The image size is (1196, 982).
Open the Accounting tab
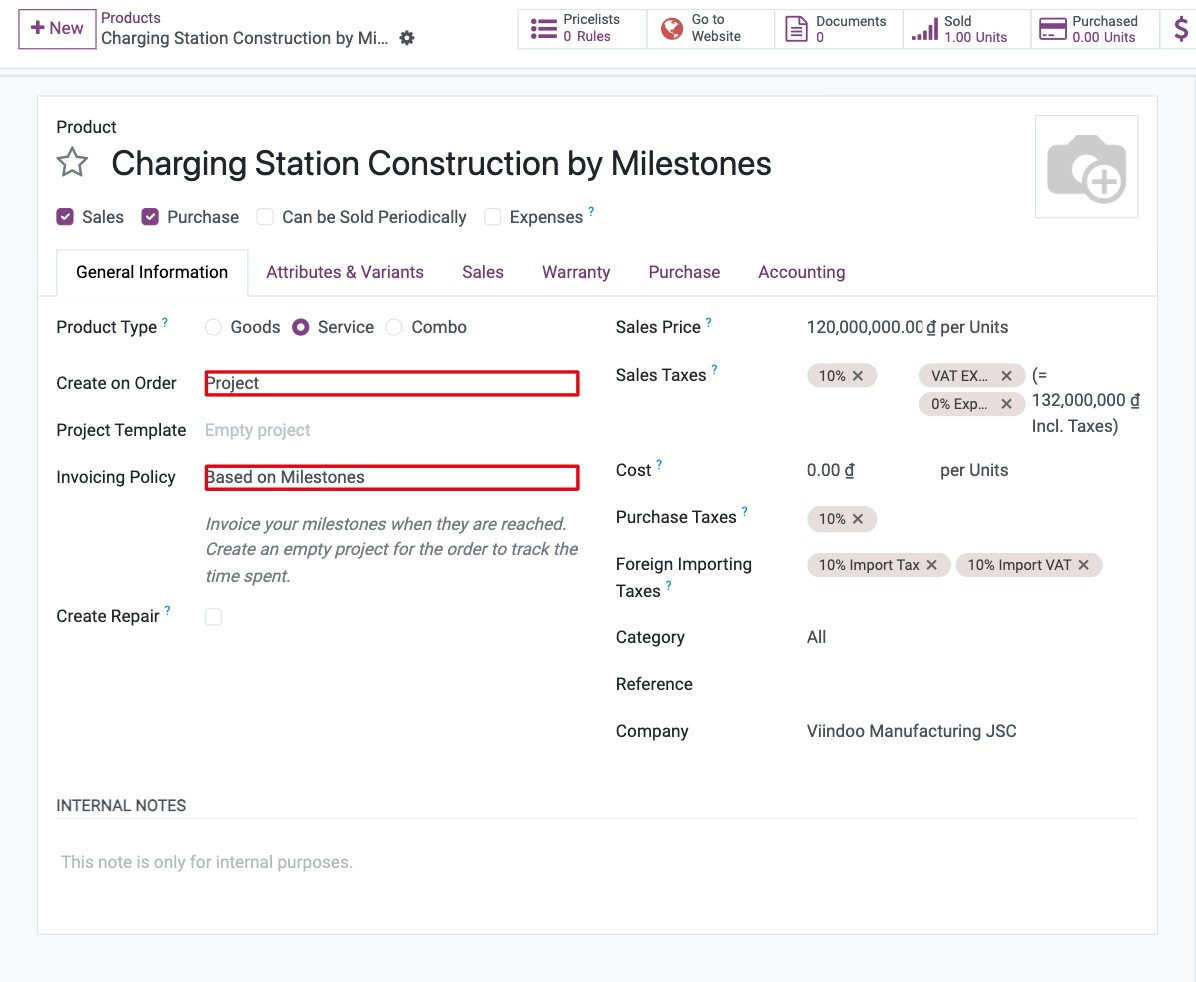(x=802, y=272)
